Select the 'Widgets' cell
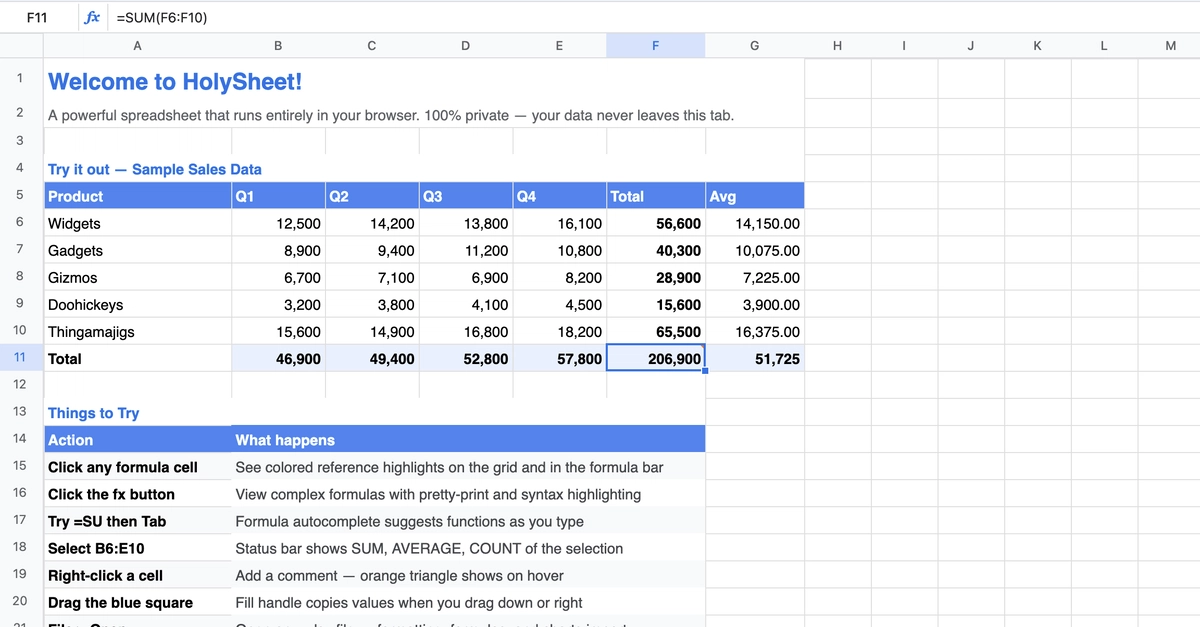 coord(138,223)
